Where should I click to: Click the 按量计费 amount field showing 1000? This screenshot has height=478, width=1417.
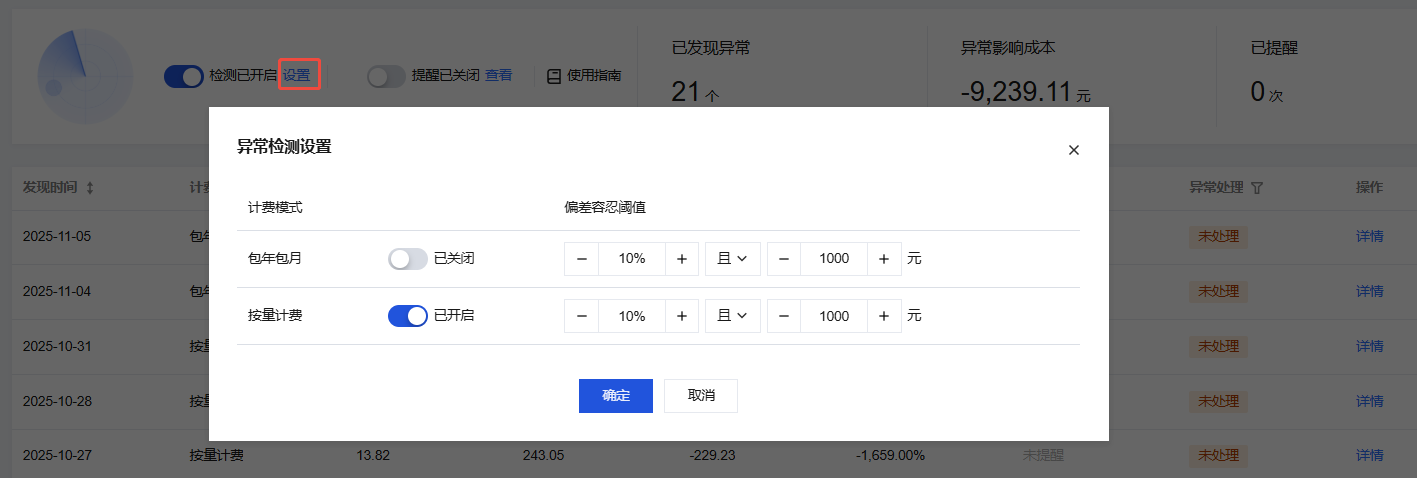point(834,316)
